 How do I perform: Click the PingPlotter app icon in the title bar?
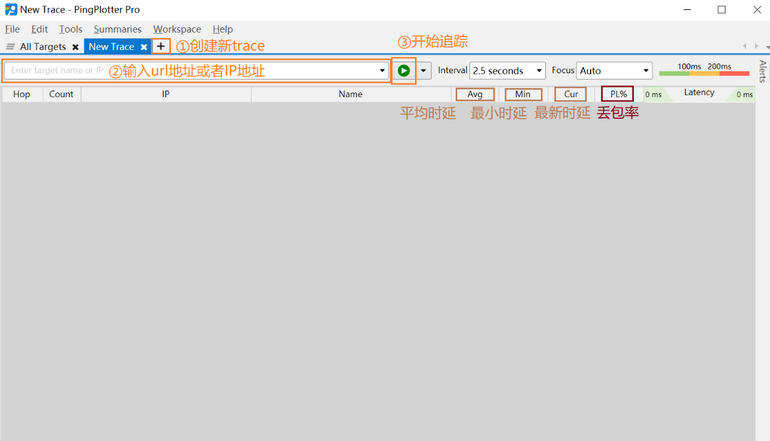[10, 9]
